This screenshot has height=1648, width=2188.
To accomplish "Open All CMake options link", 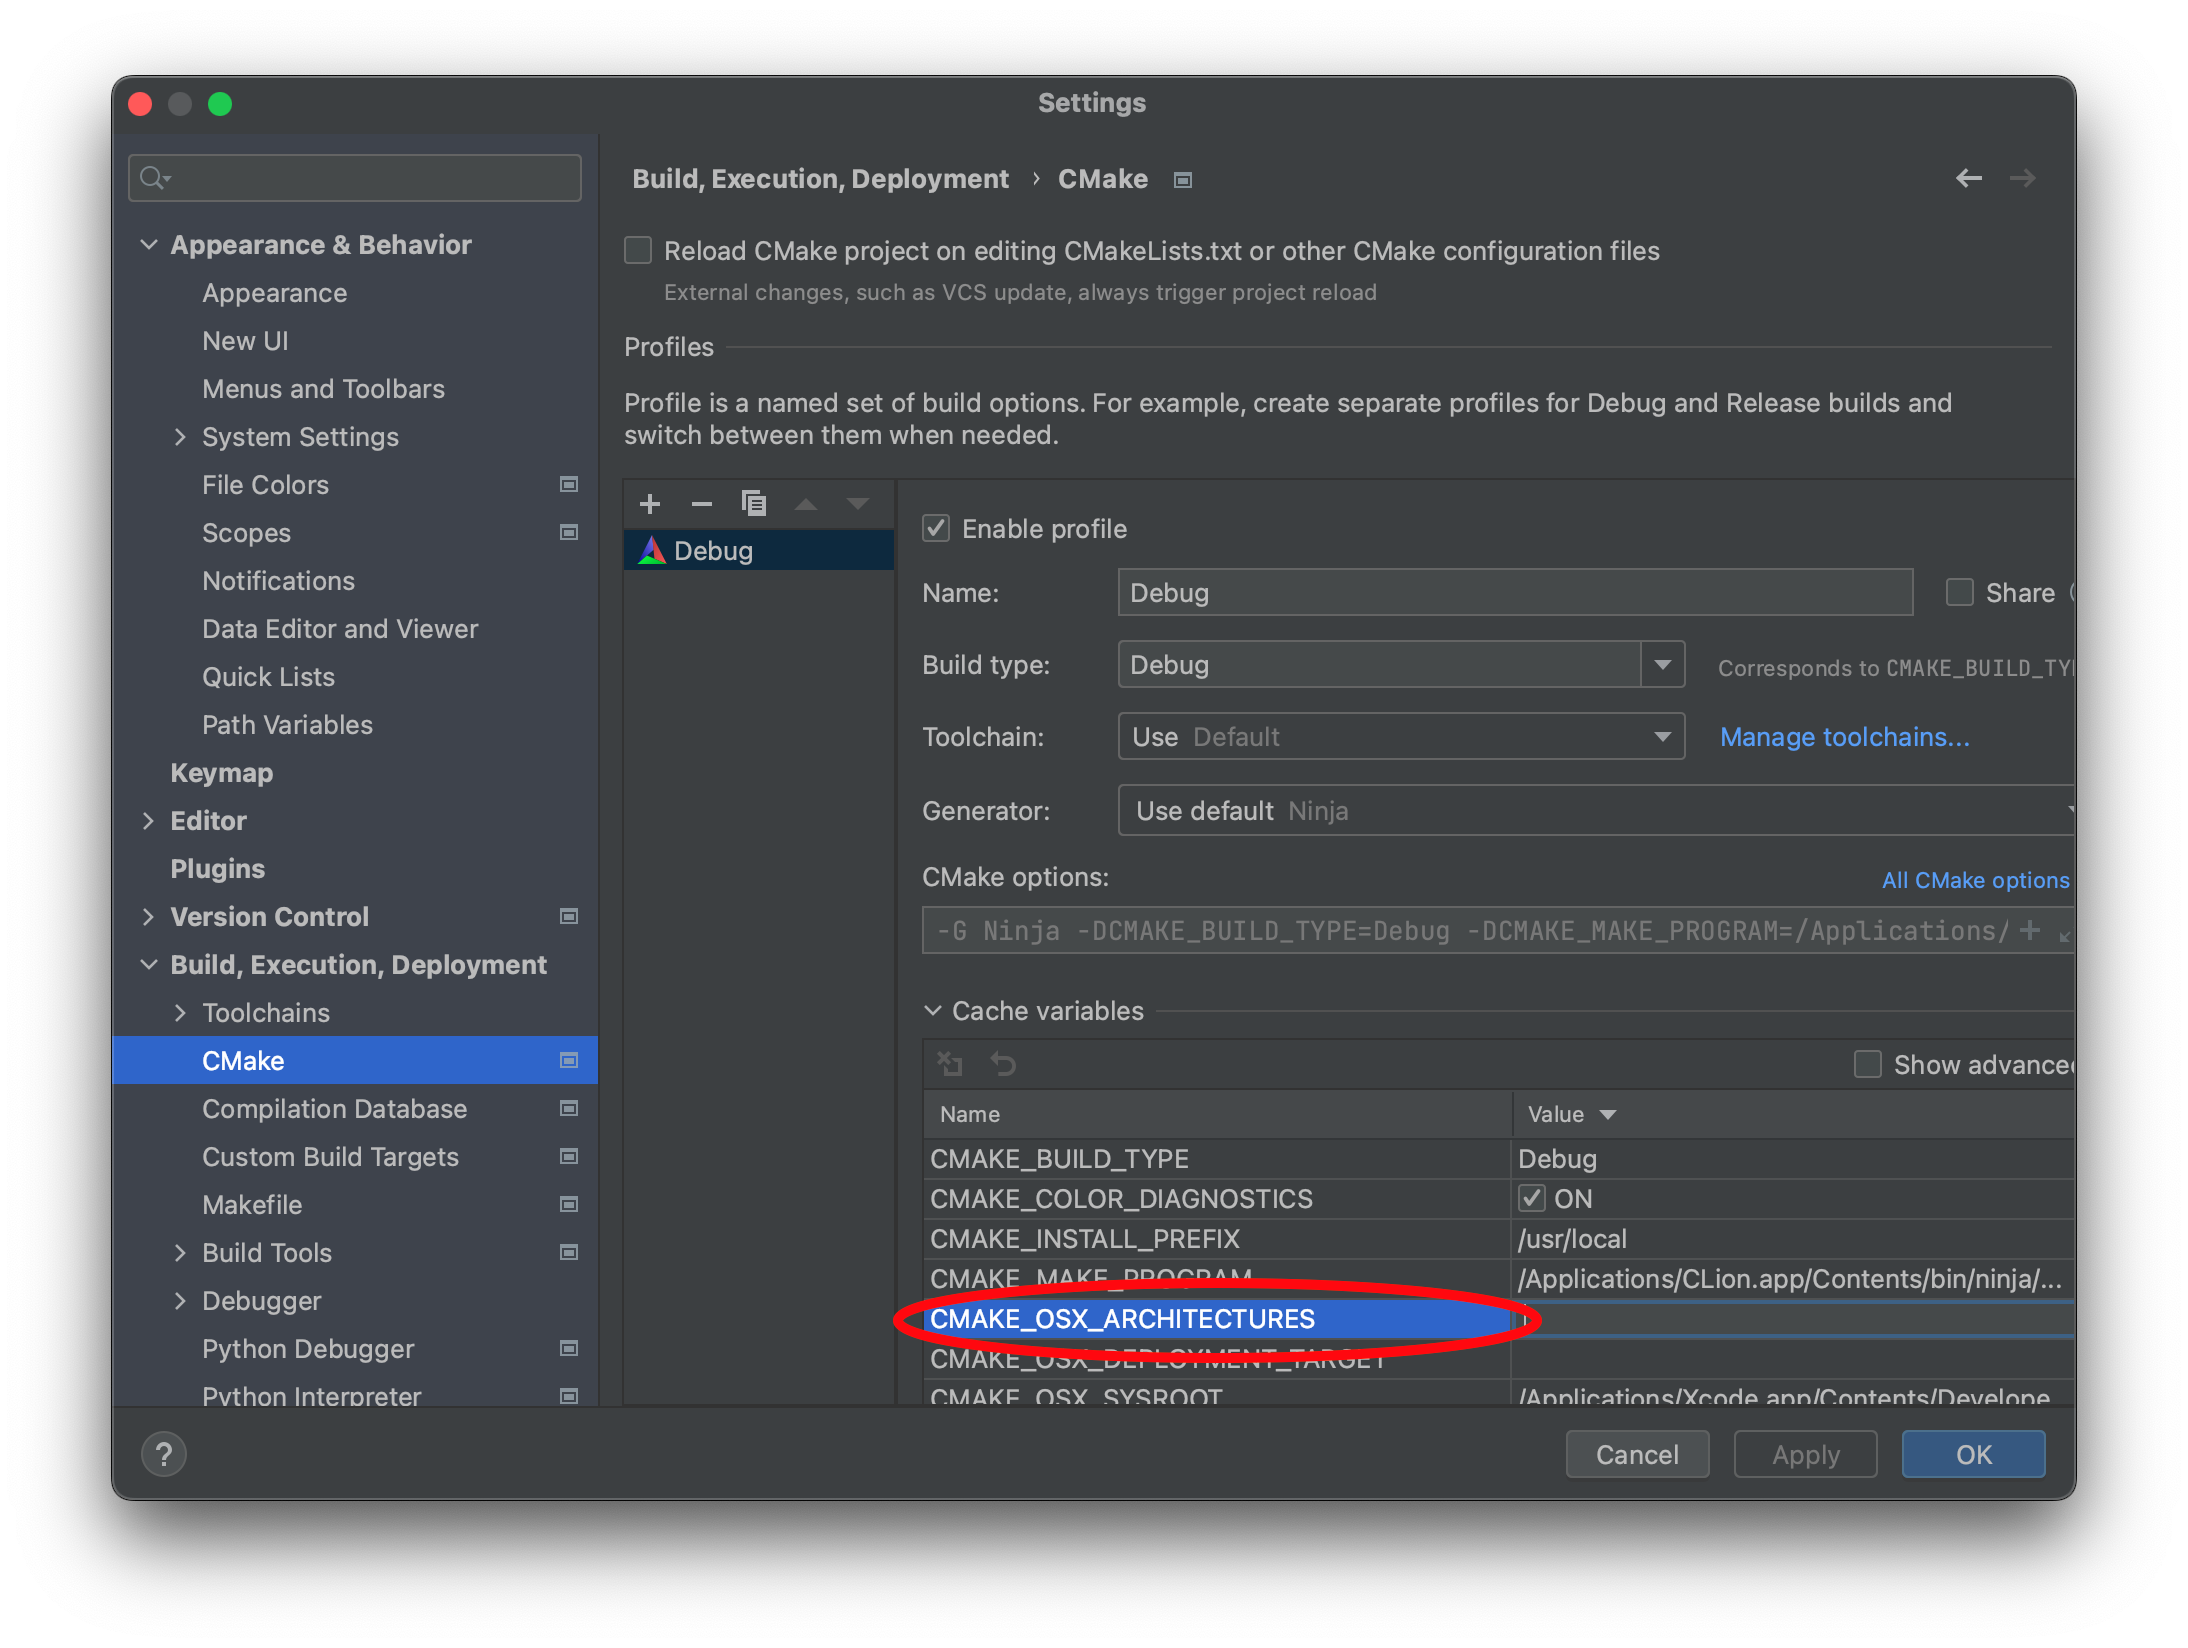I will (x=1976, y=880).
